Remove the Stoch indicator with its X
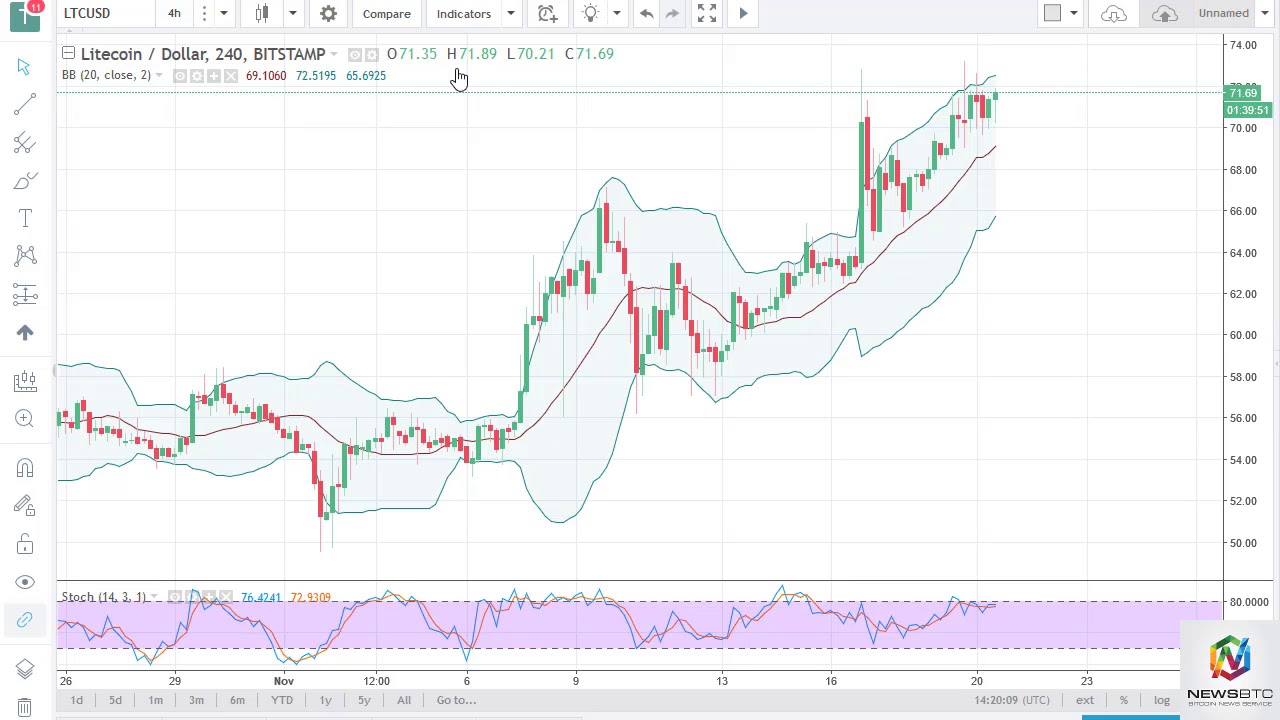The image size is (1280, 720). pyautogui.click(x=226, y=597)
